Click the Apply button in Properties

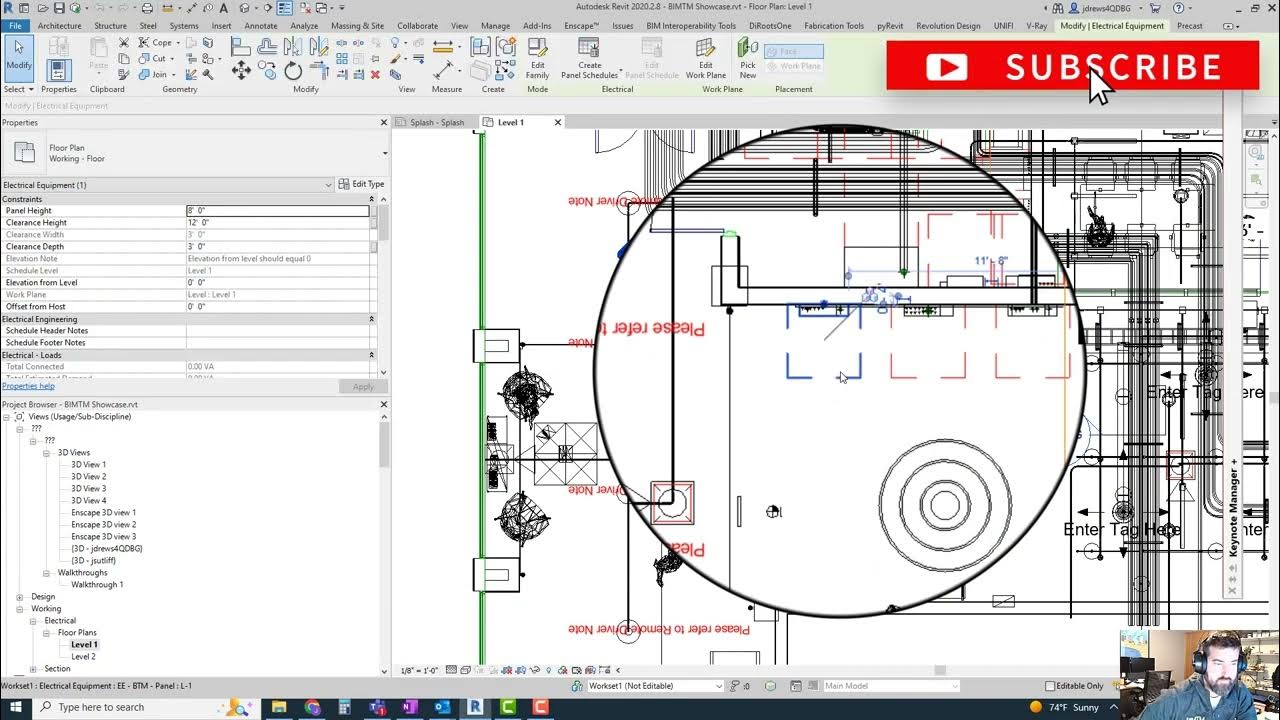[x=363, y=387]
